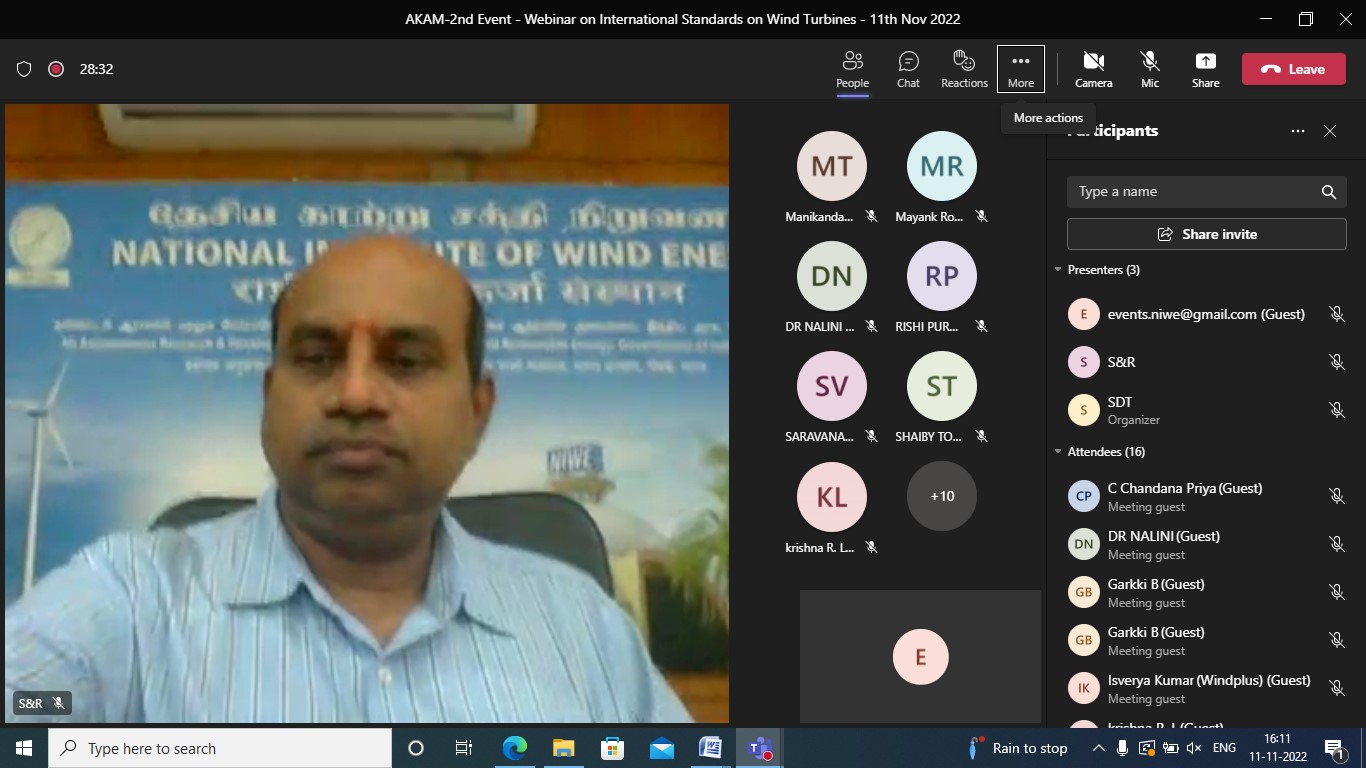This screenshot has height=768, width=1366.
Task: Collapse the Presenters (3) section
Action: tap(1059, 270)
